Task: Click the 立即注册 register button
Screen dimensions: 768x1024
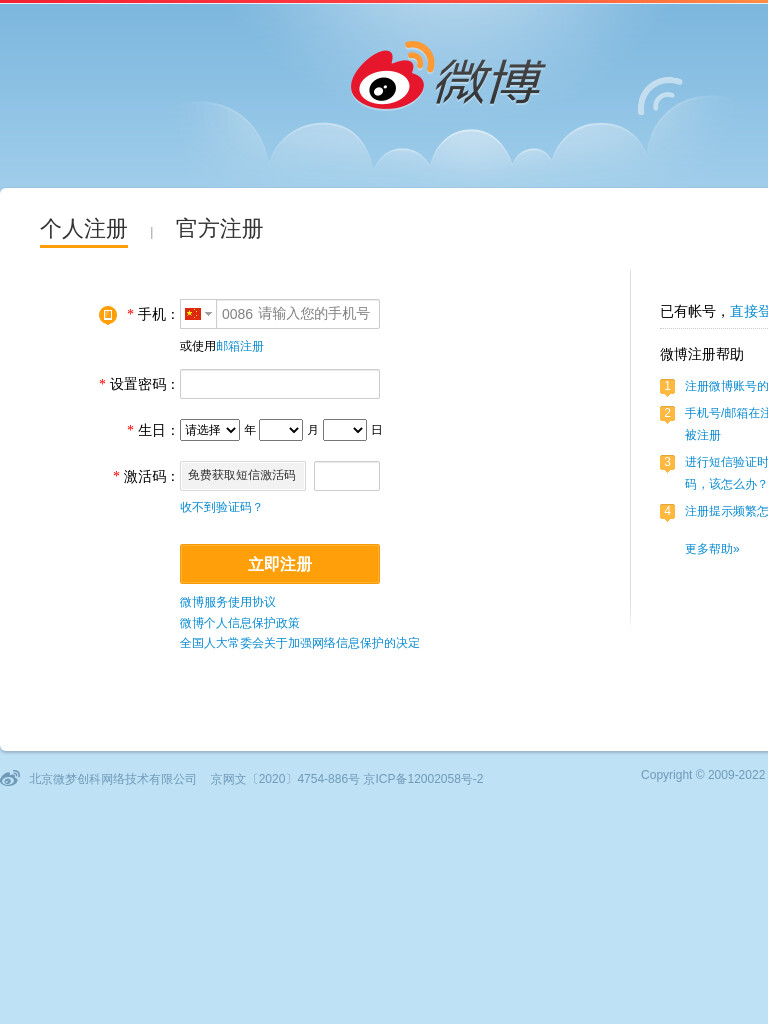Action: point(280,564)
